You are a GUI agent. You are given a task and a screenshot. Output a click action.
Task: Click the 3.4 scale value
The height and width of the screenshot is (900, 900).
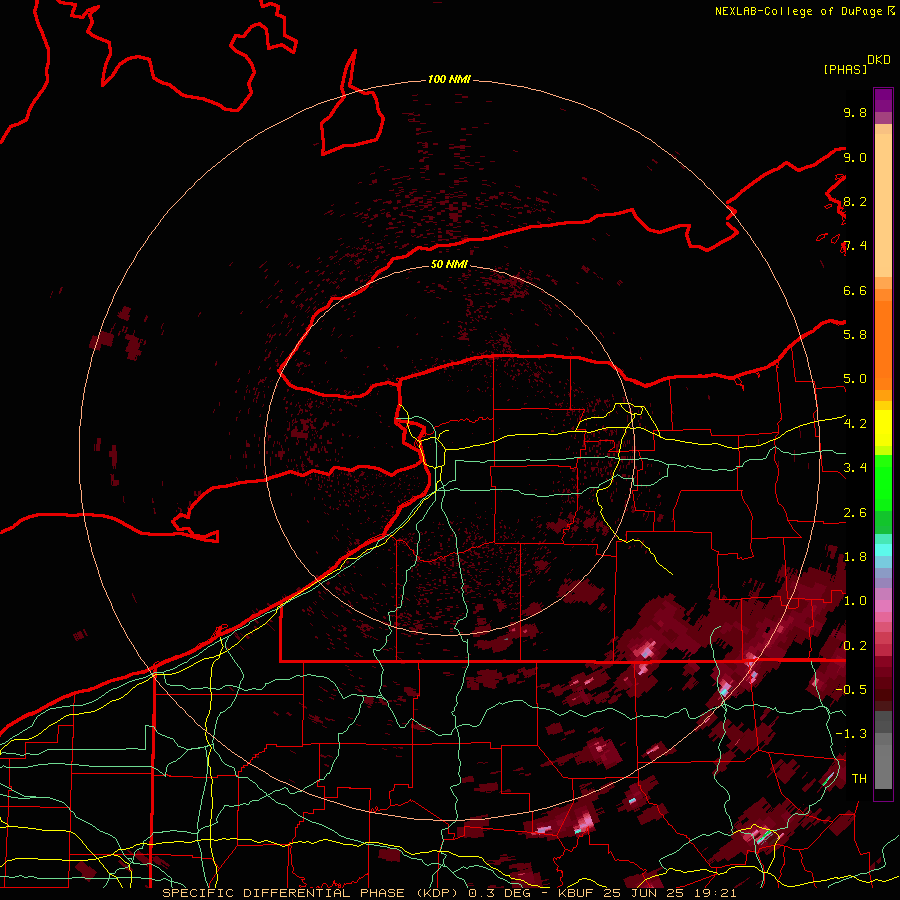click(855, 468)
